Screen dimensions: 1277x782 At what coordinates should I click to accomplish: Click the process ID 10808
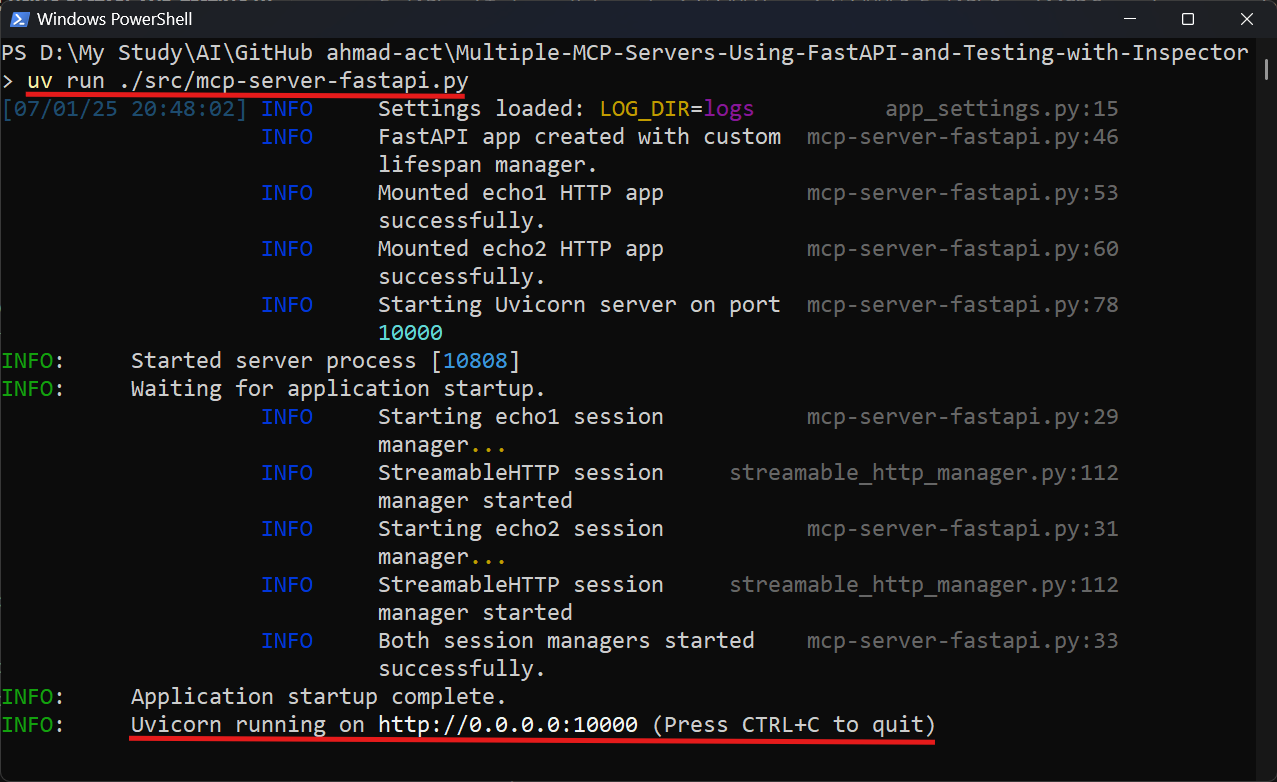(475, 360)
